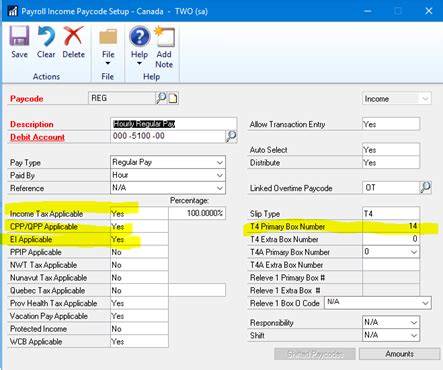
Task: Toggle Nunavut Tax Applicable value
Action: pos(139,278)
